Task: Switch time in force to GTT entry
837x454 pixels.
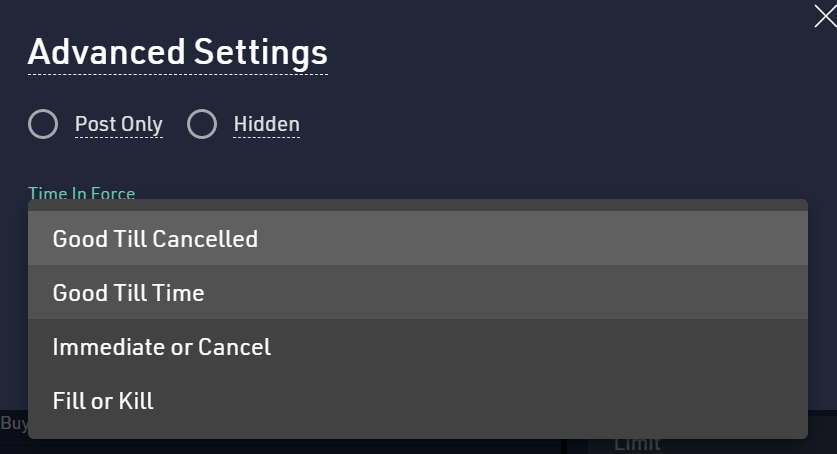Action: (128, 292)
